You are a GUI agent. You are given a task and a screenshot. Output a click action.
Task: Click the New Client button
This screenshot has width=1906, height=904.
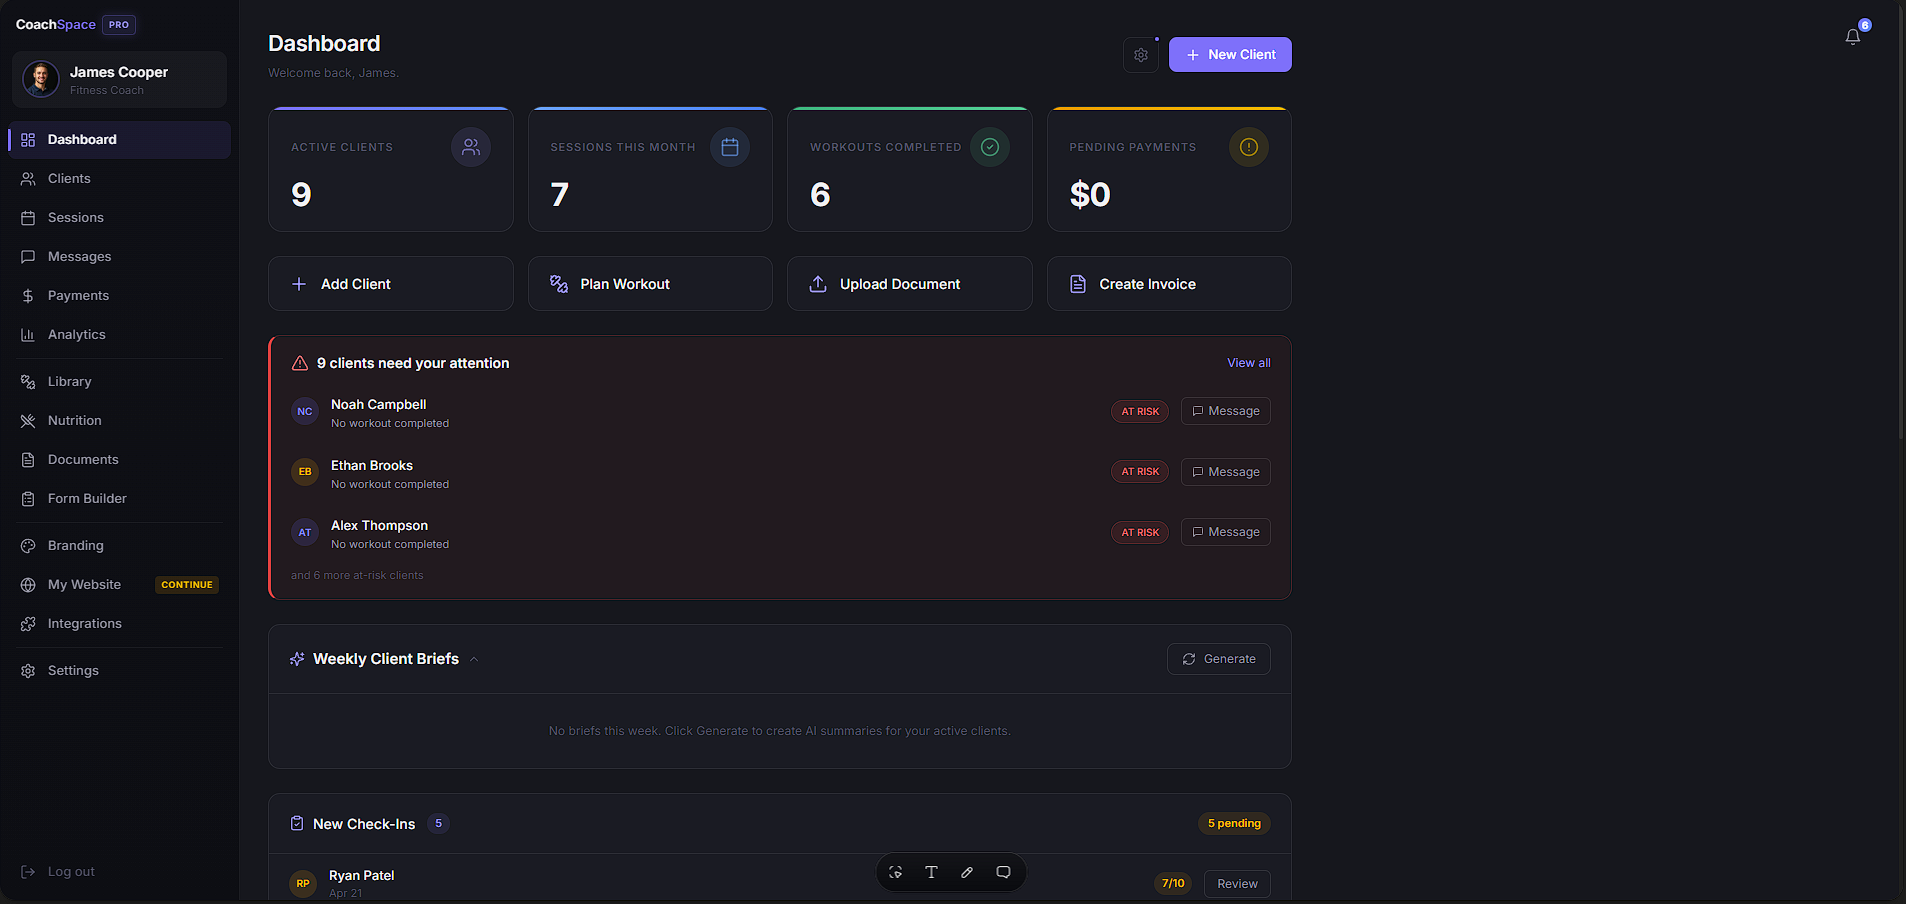pos(1230,55)
